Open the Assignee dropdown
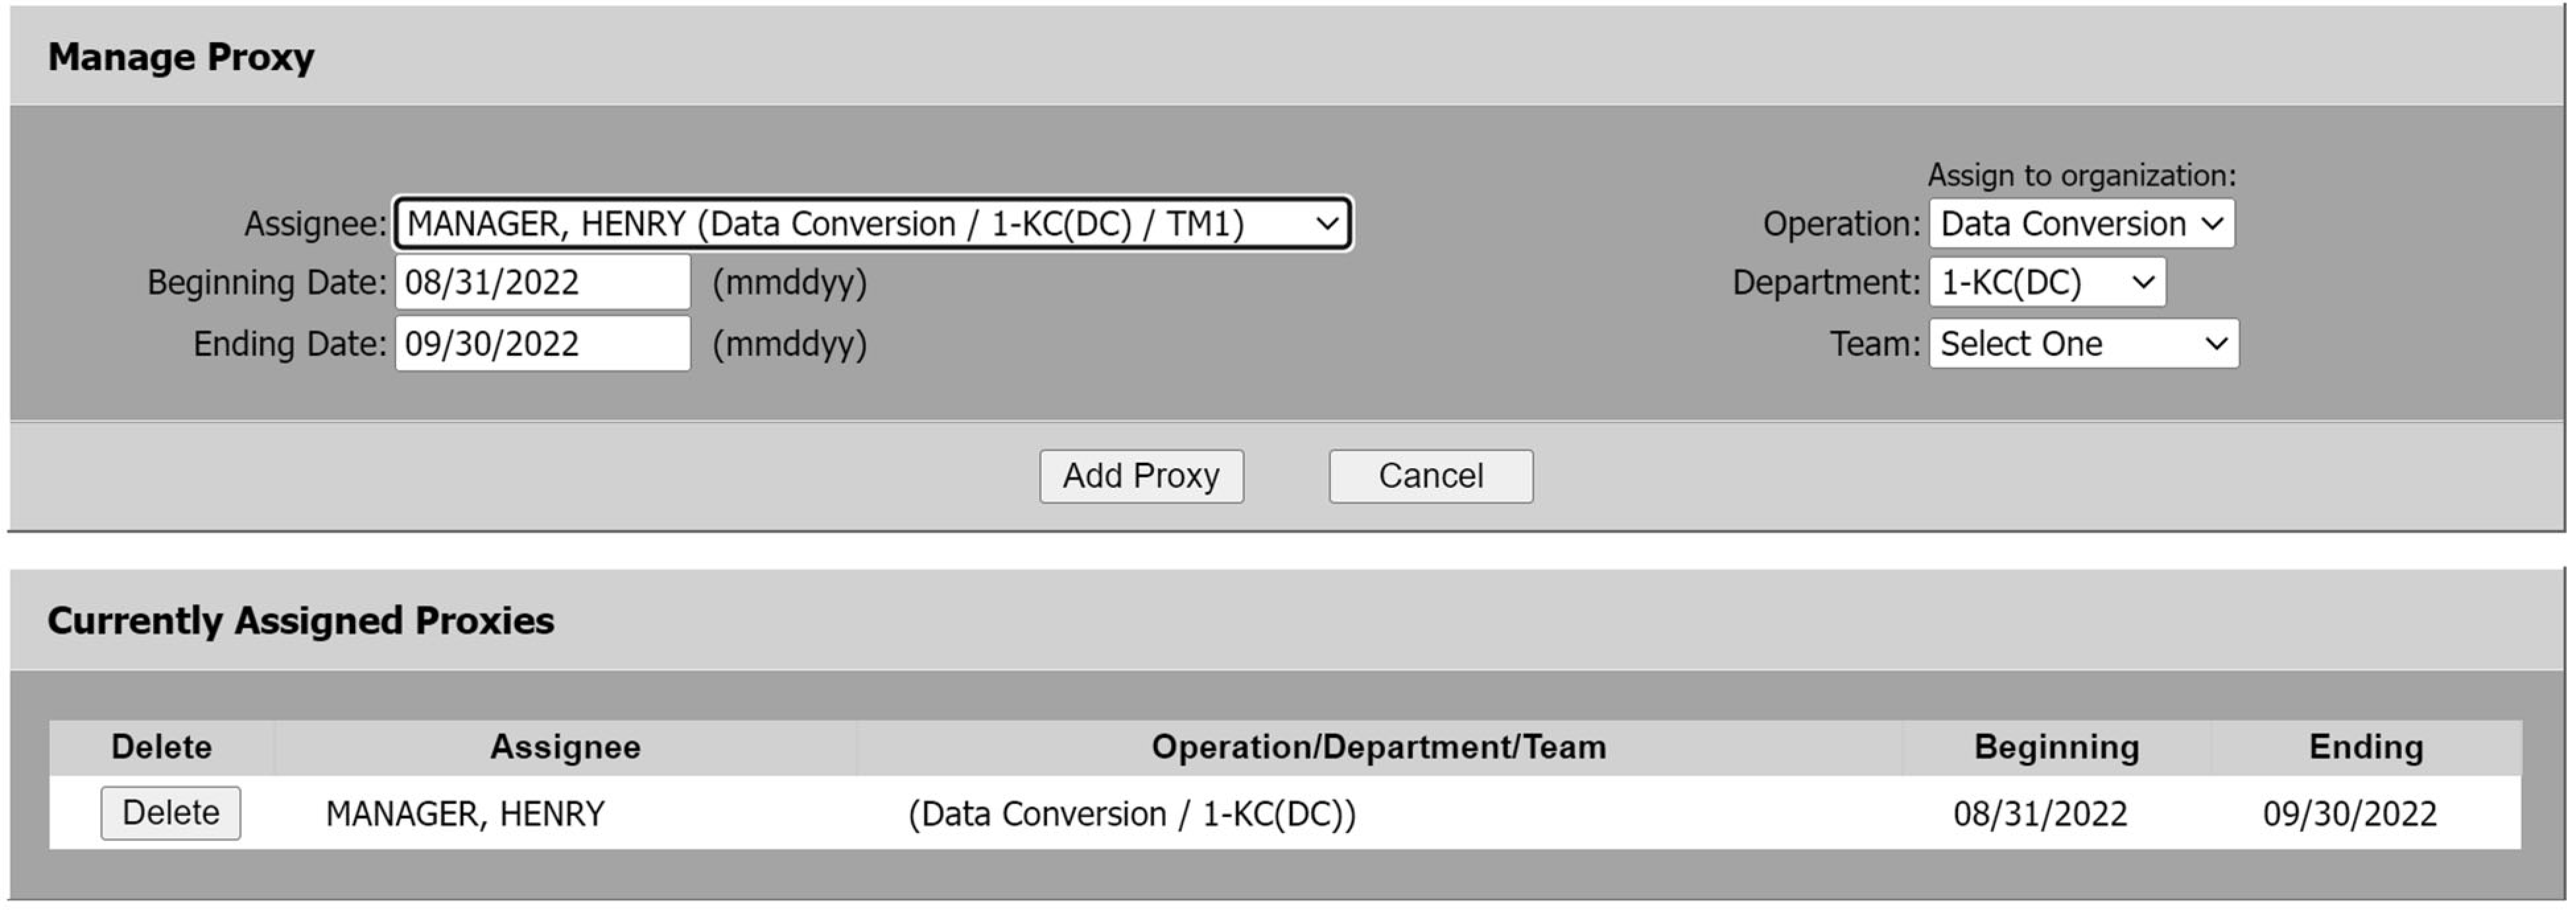Image resolution: width=2576 pixels, height=911 pixels. point(872,224)
